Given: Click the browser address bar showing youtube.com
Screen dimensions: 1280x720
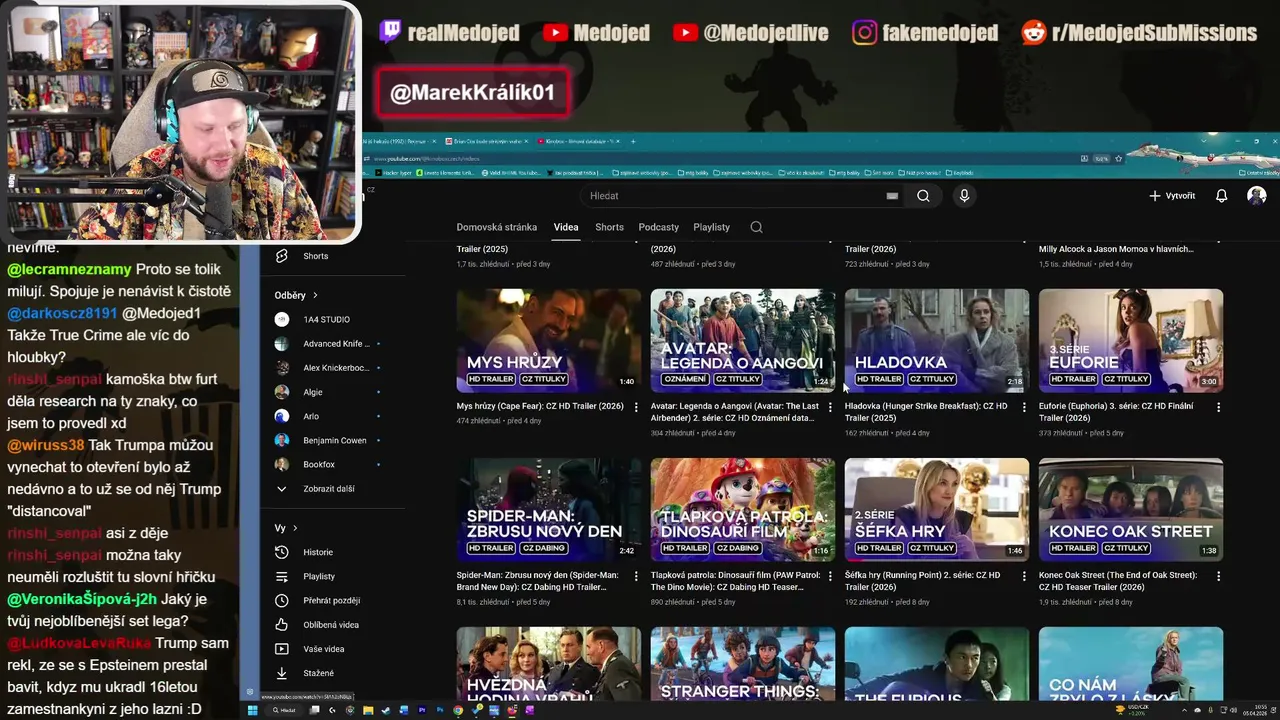Looking at the screenshot, I should [720, 158].
